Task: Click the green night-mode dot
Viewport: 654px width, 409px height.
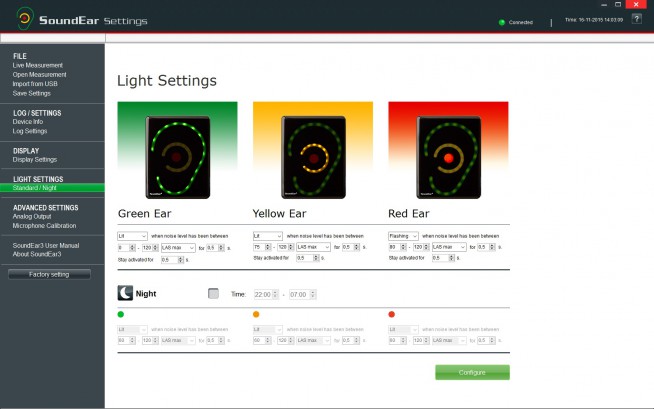Action: pos(121,314)
